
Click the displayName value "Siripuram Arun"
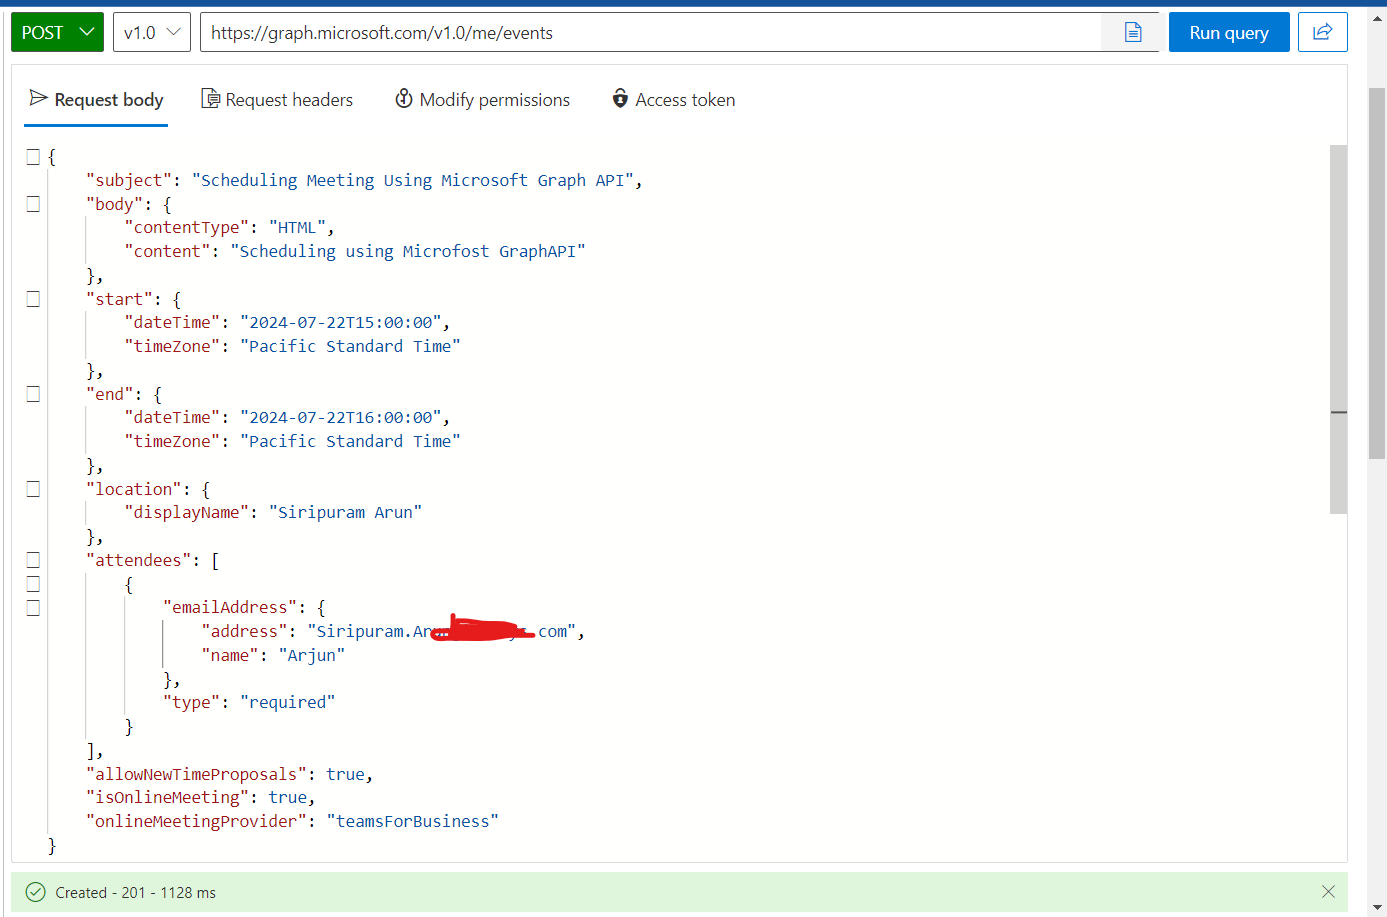[346, 513]
